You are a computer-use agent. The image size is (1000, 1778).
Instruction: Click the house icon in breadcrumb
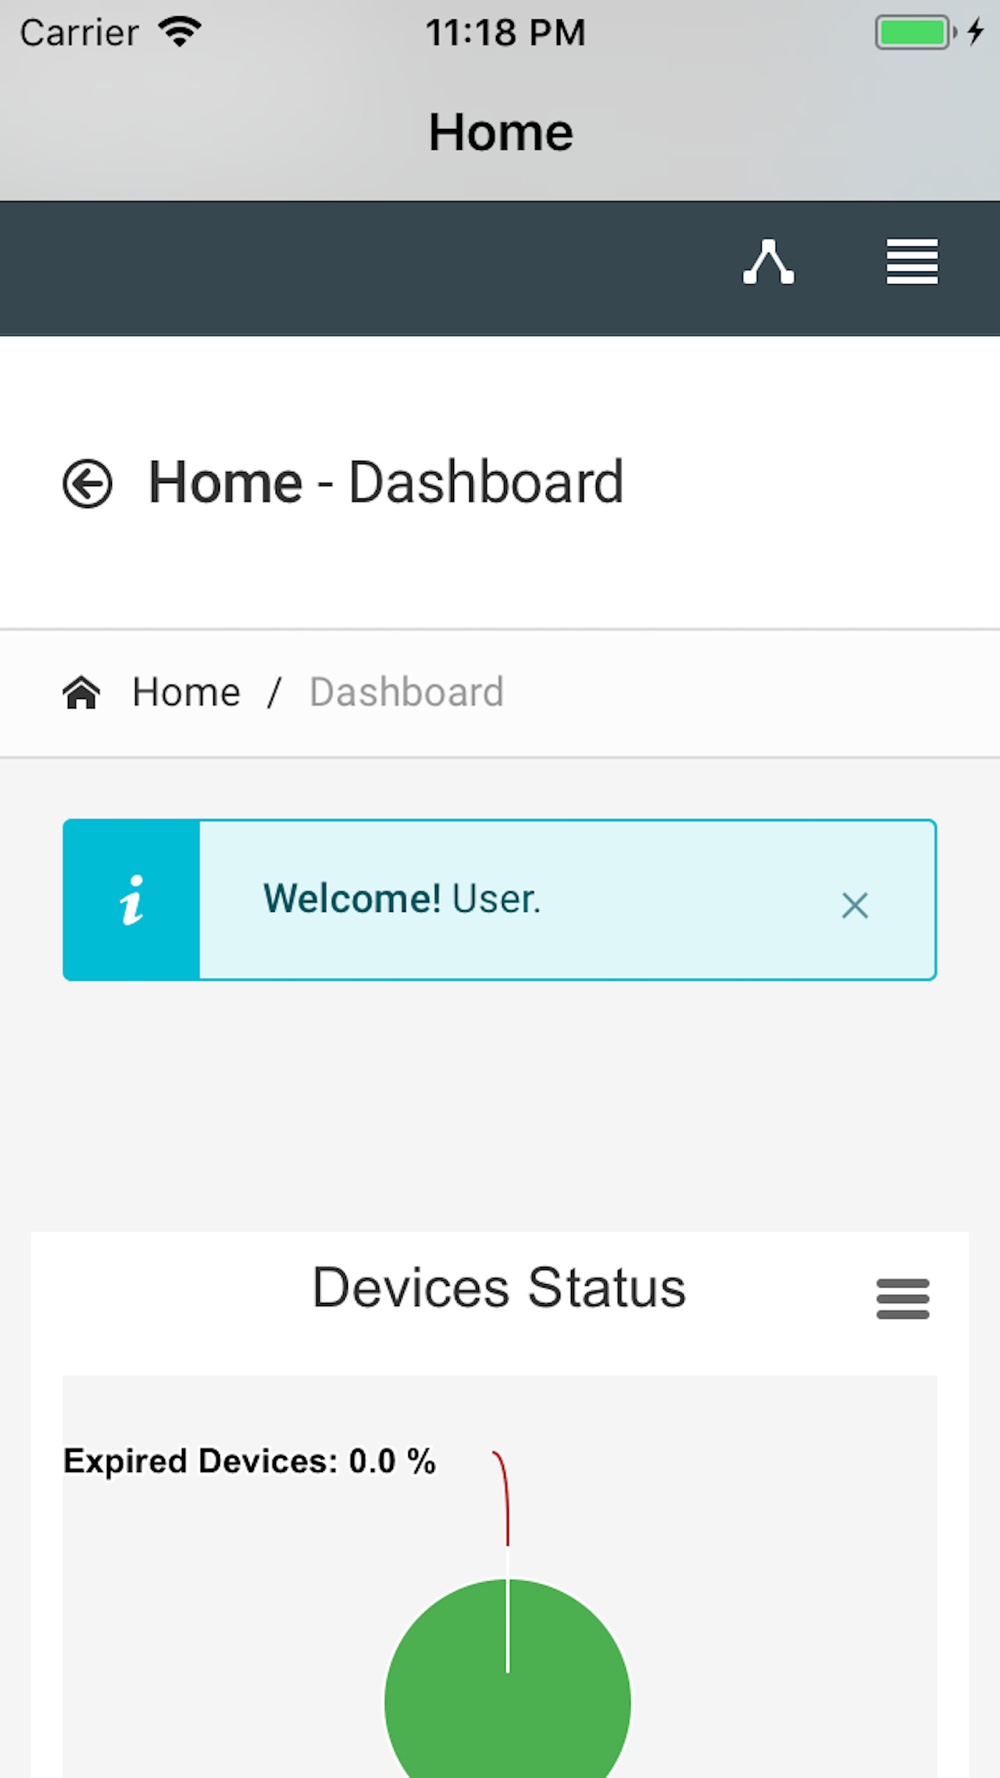[x=82, y=692]
